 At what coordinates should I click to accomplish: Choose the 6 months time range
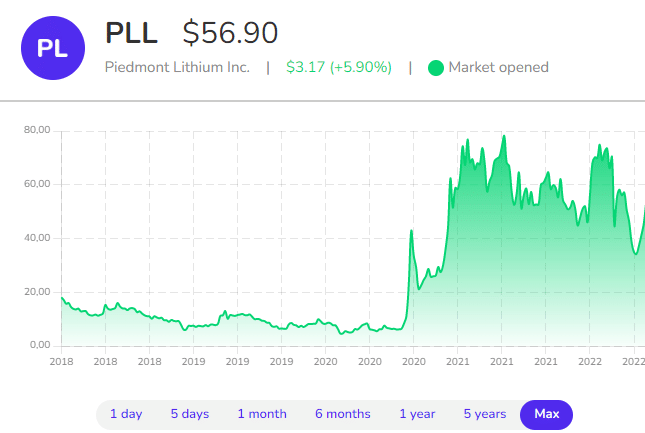click(342, 414)
